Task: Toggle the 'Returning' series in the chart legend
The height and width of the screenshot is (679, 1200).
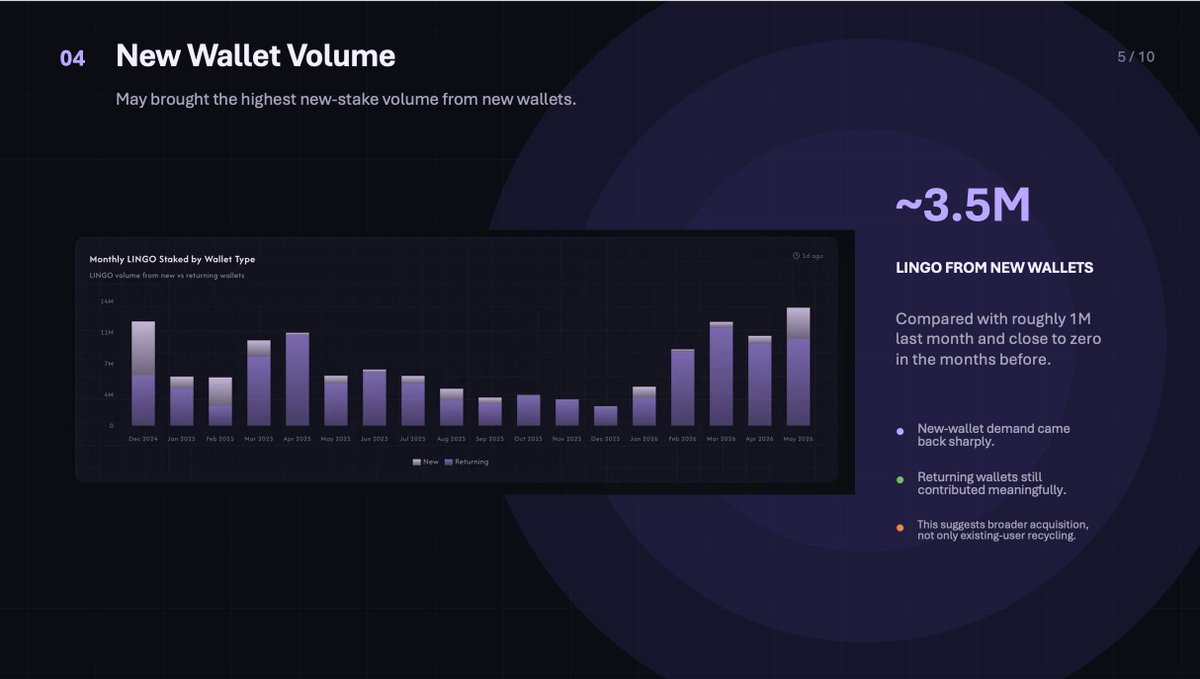Action: pyautogui.click(x=466, y=462)
